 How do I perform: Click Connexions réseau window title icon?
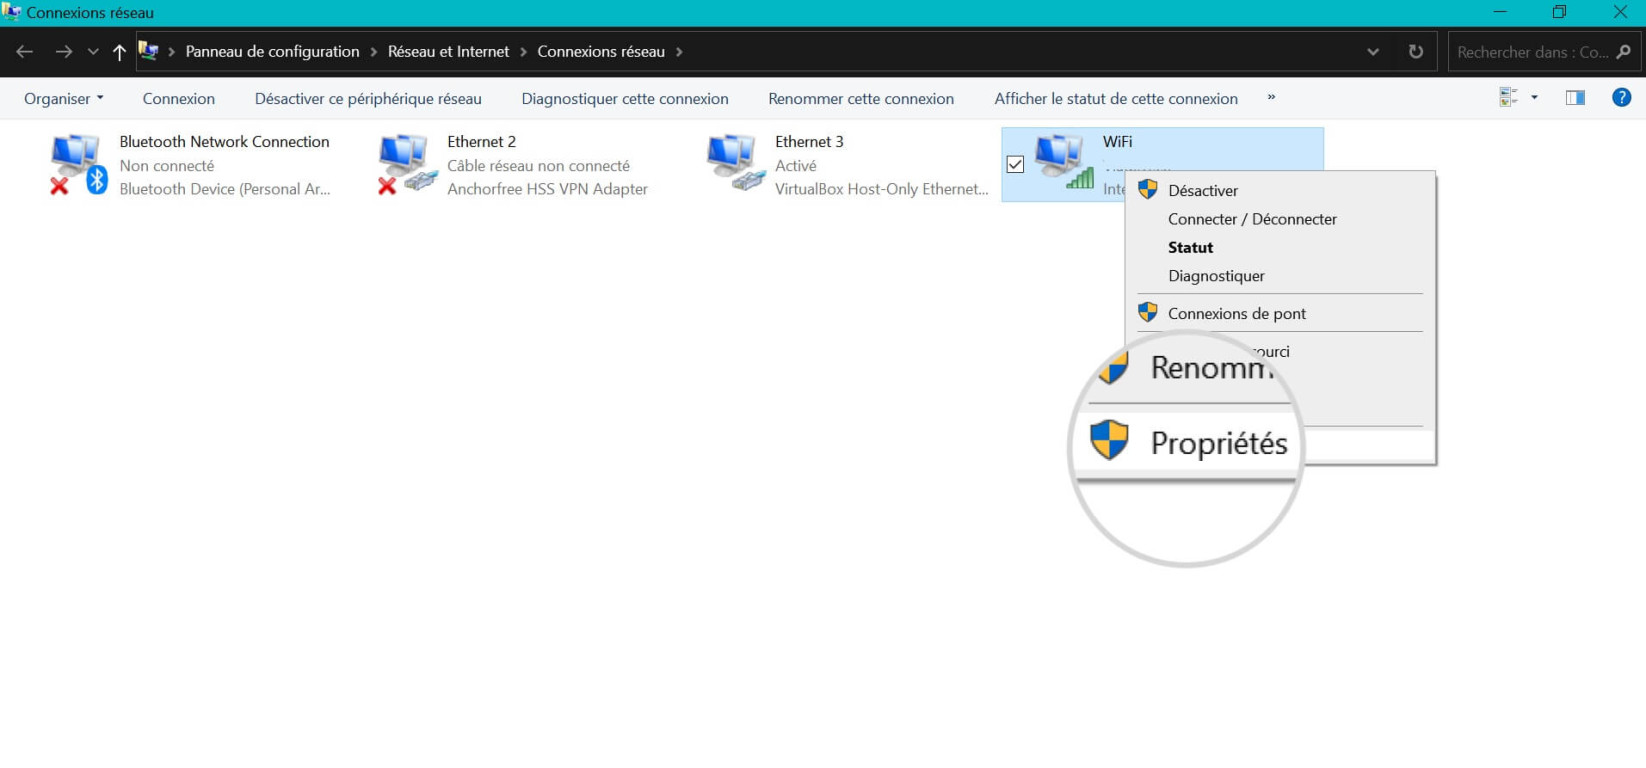pyautogui.click(x=11, y=12)
